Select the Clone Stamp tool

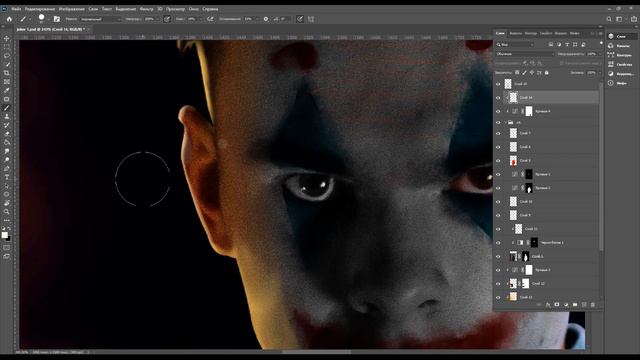point(7,116)
